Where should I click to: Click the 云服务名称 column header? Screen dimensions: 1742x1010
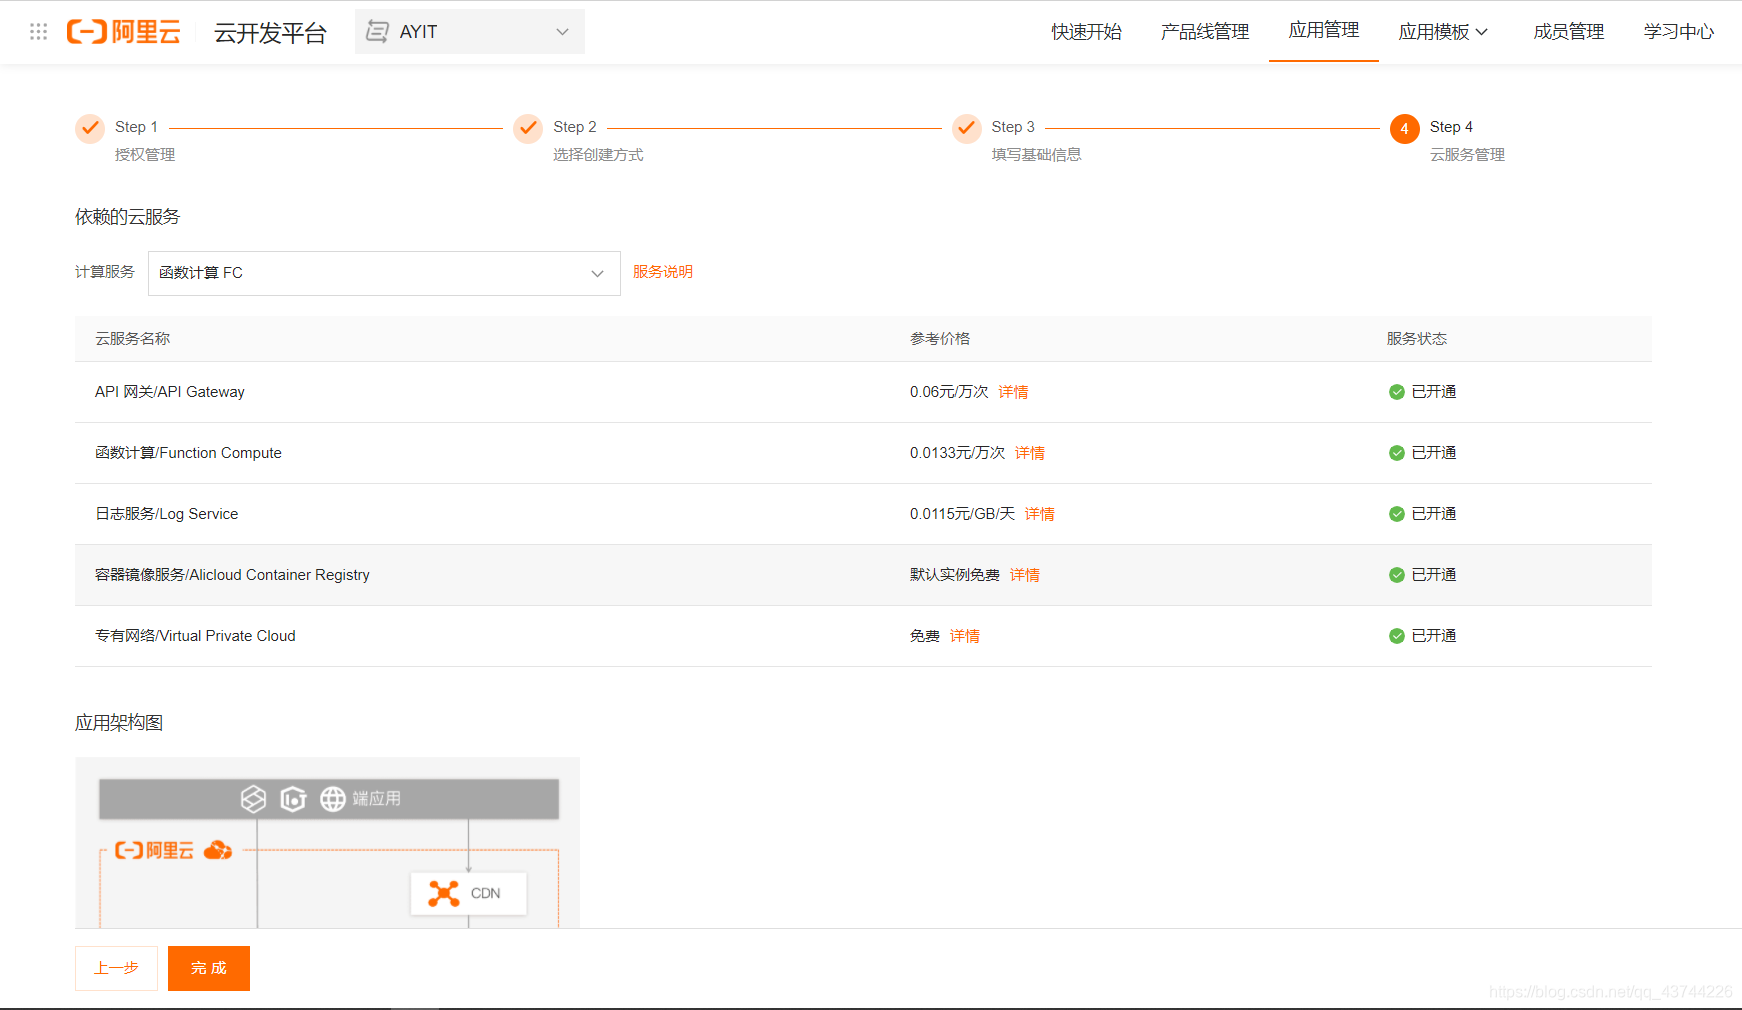[x=133, y=339]
